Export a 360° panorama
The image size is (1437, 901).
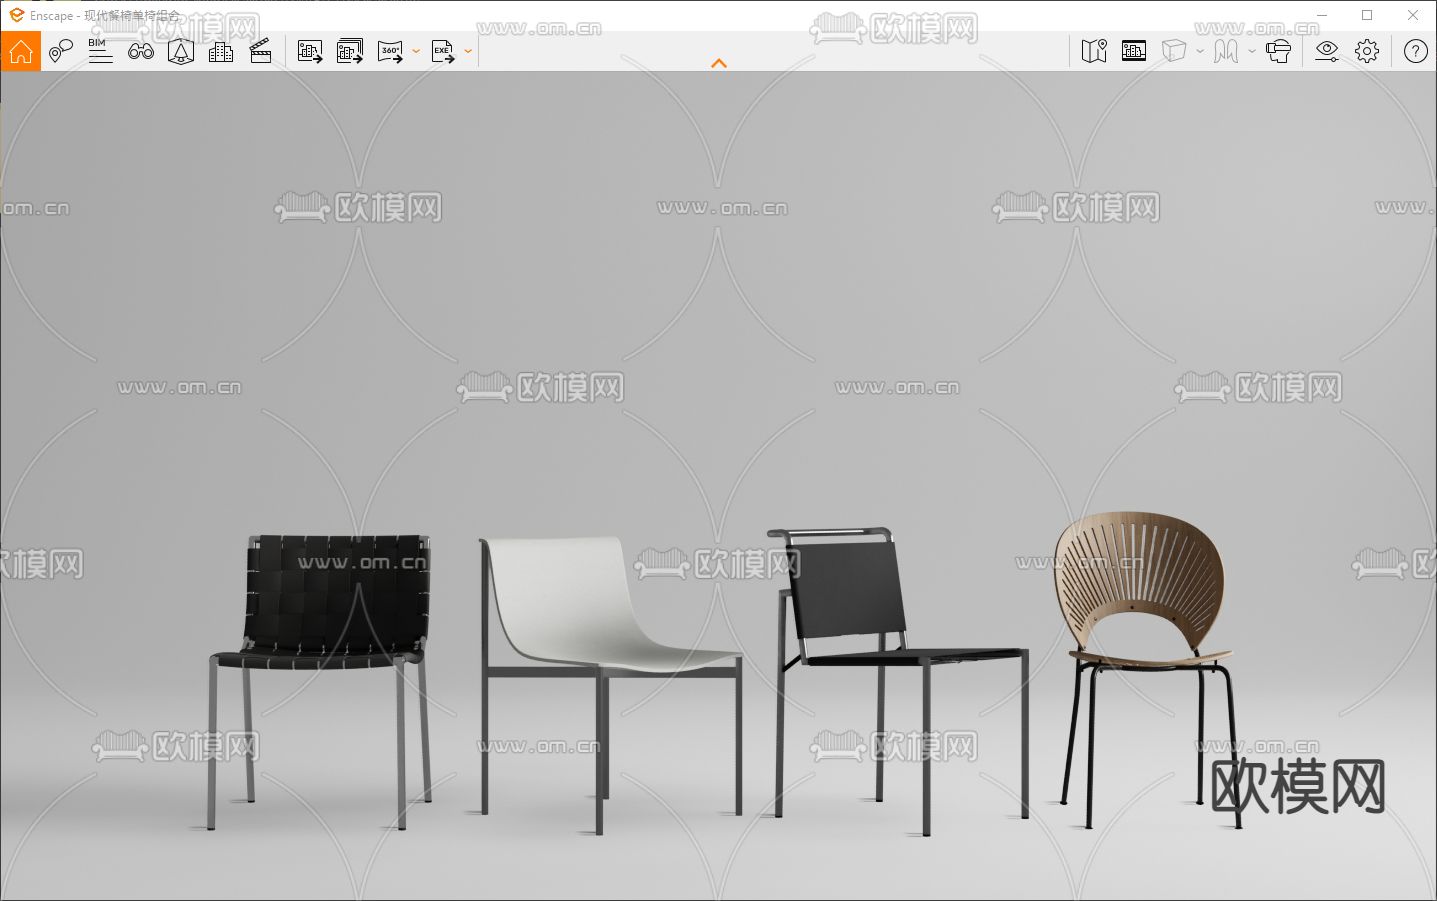tap(390, 51)
